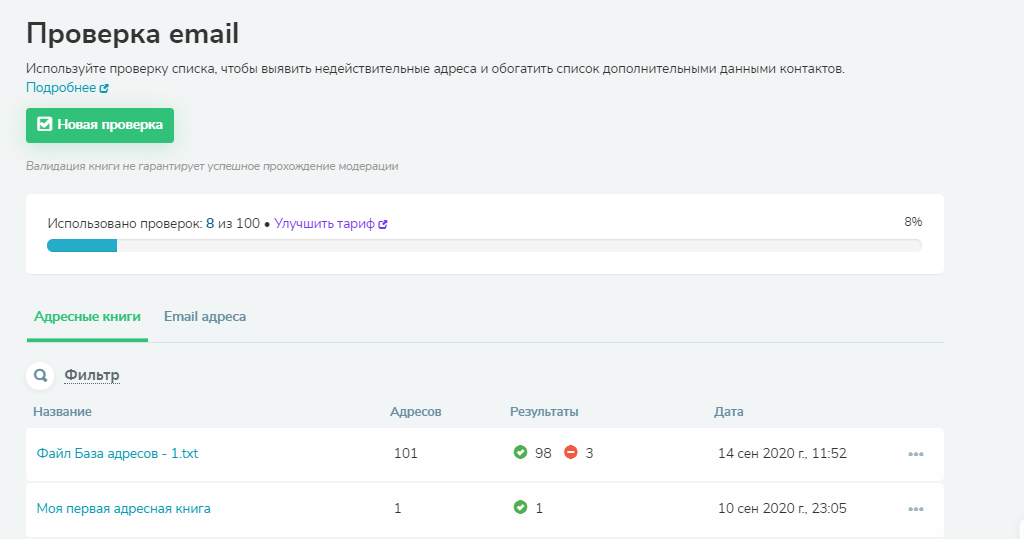Image resolution: width=1024 pixels, height=539 pixels.
Task: Click the green valid icon next to 98
Action: coord(520,453)
